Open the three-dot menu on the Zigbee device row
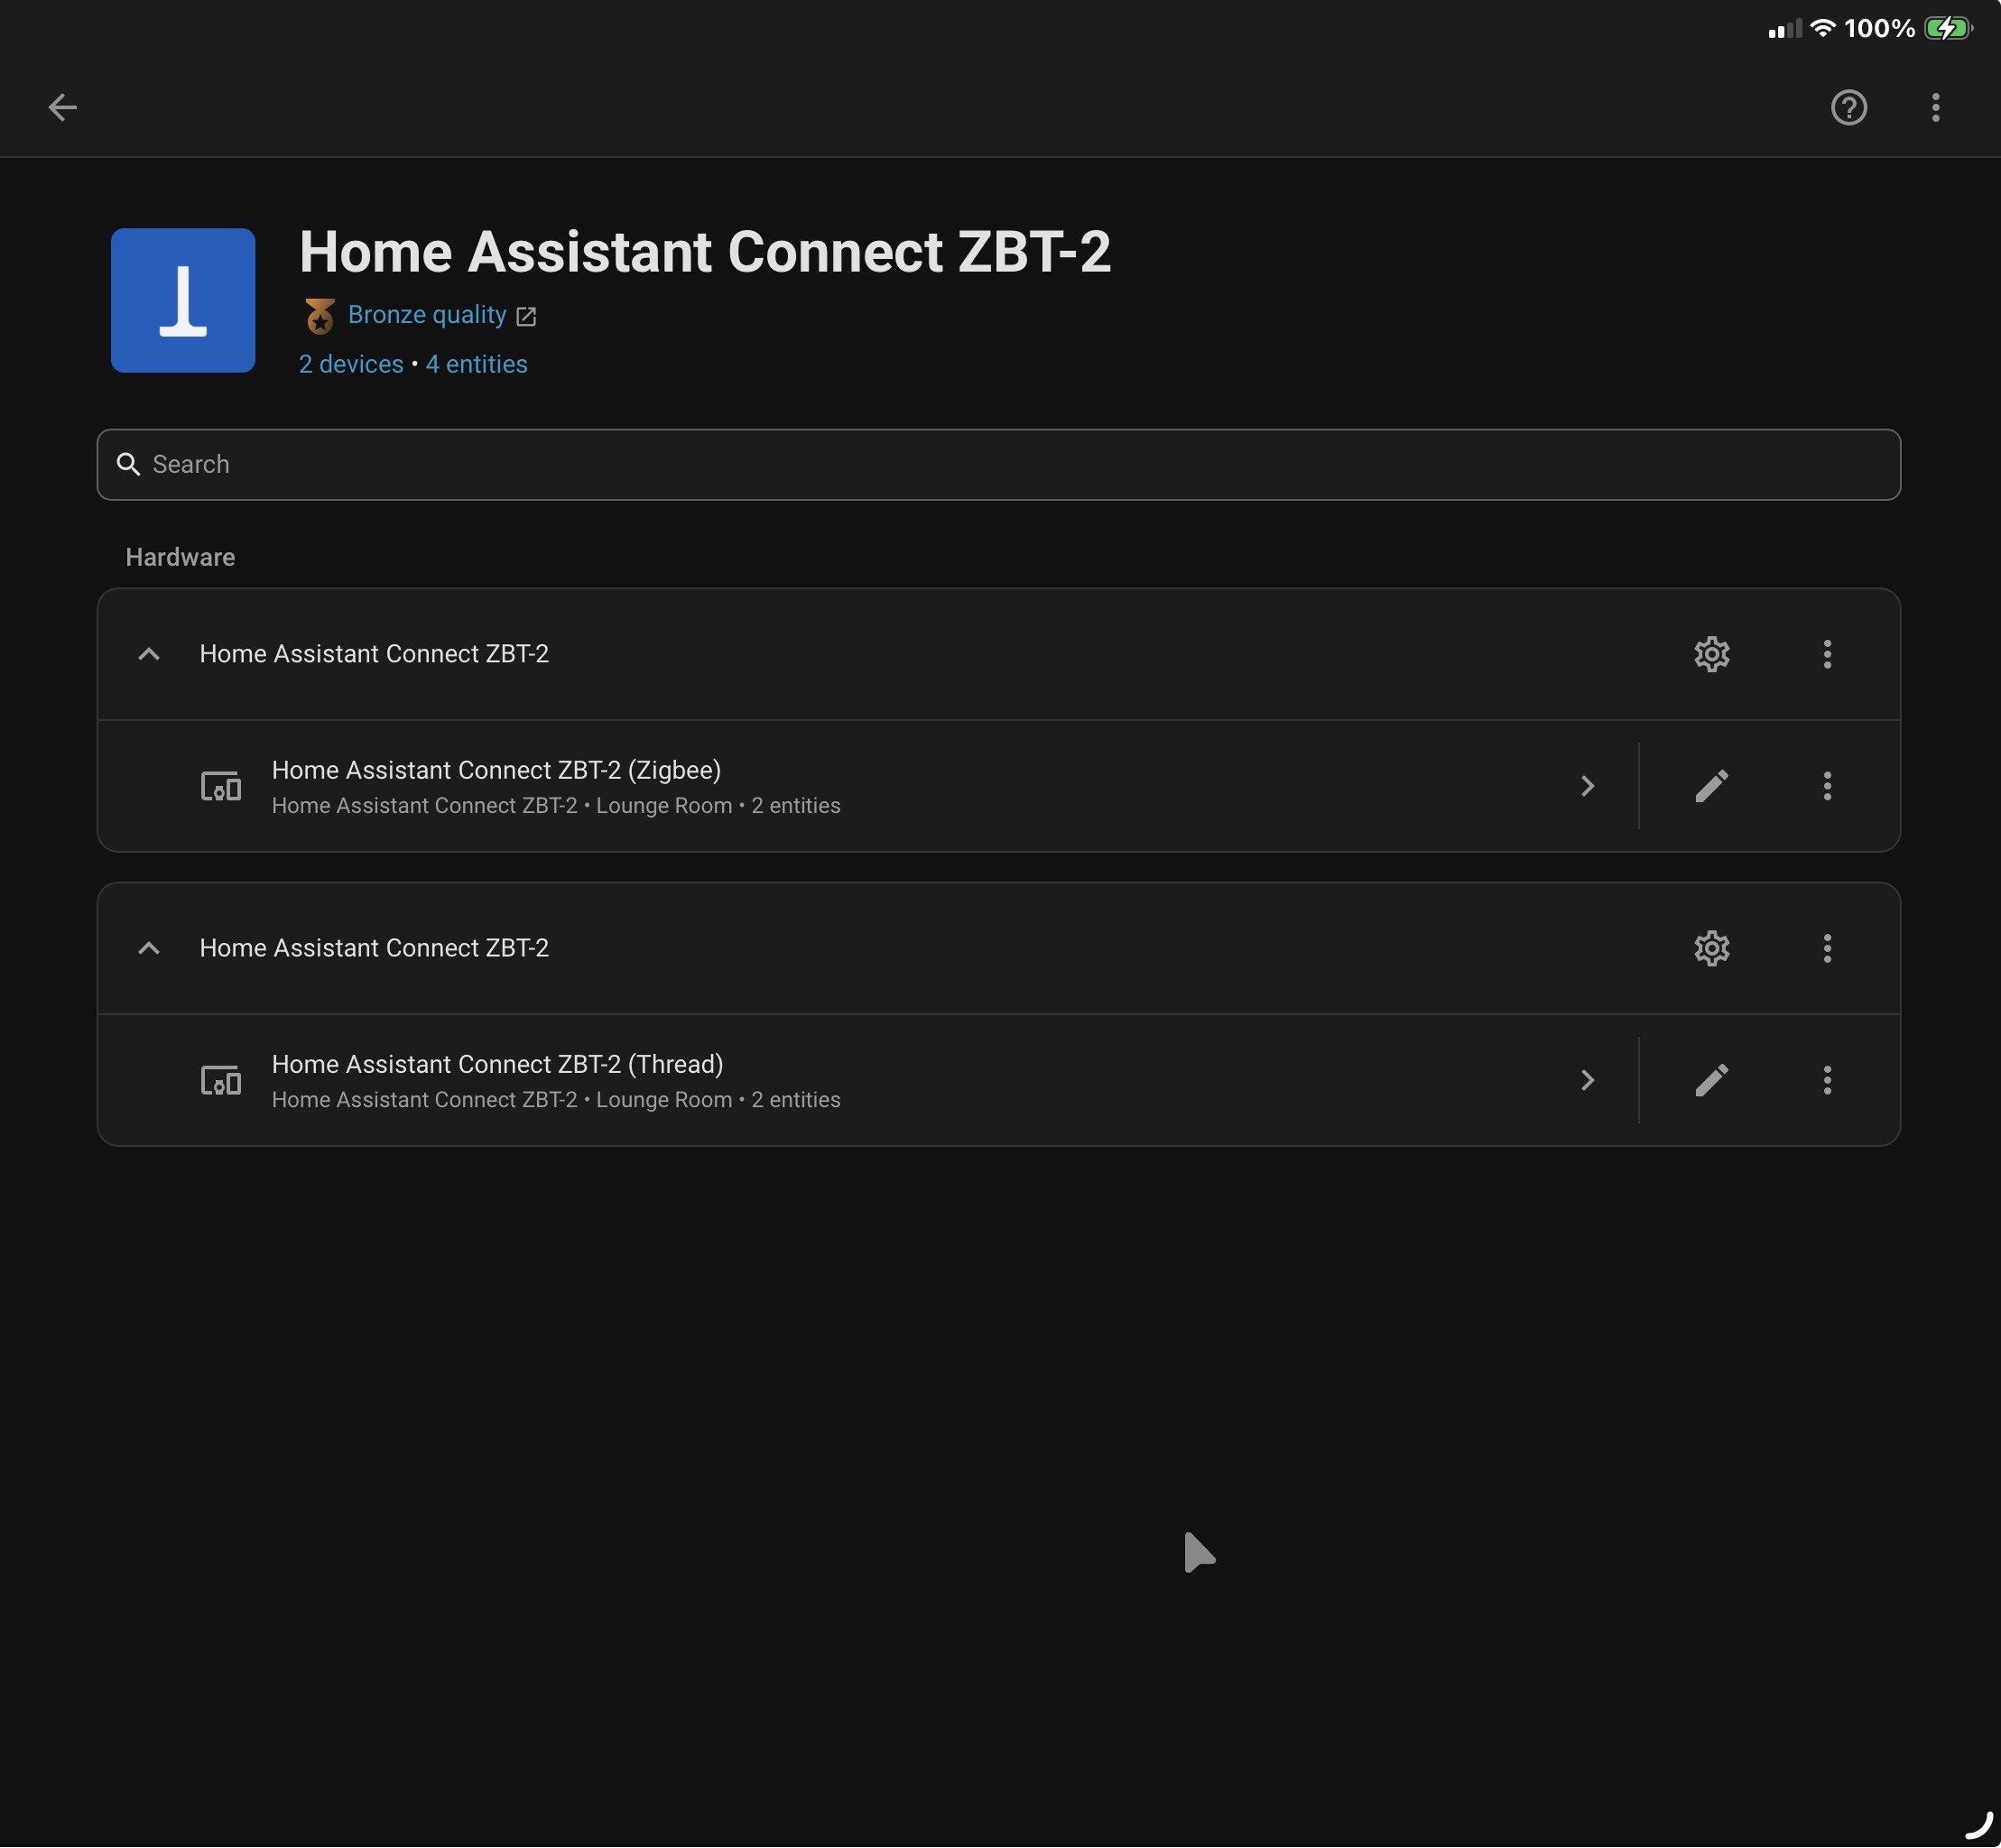Image resolution: width=2001 pixels, height=1848 pixels. point(1827,786)
